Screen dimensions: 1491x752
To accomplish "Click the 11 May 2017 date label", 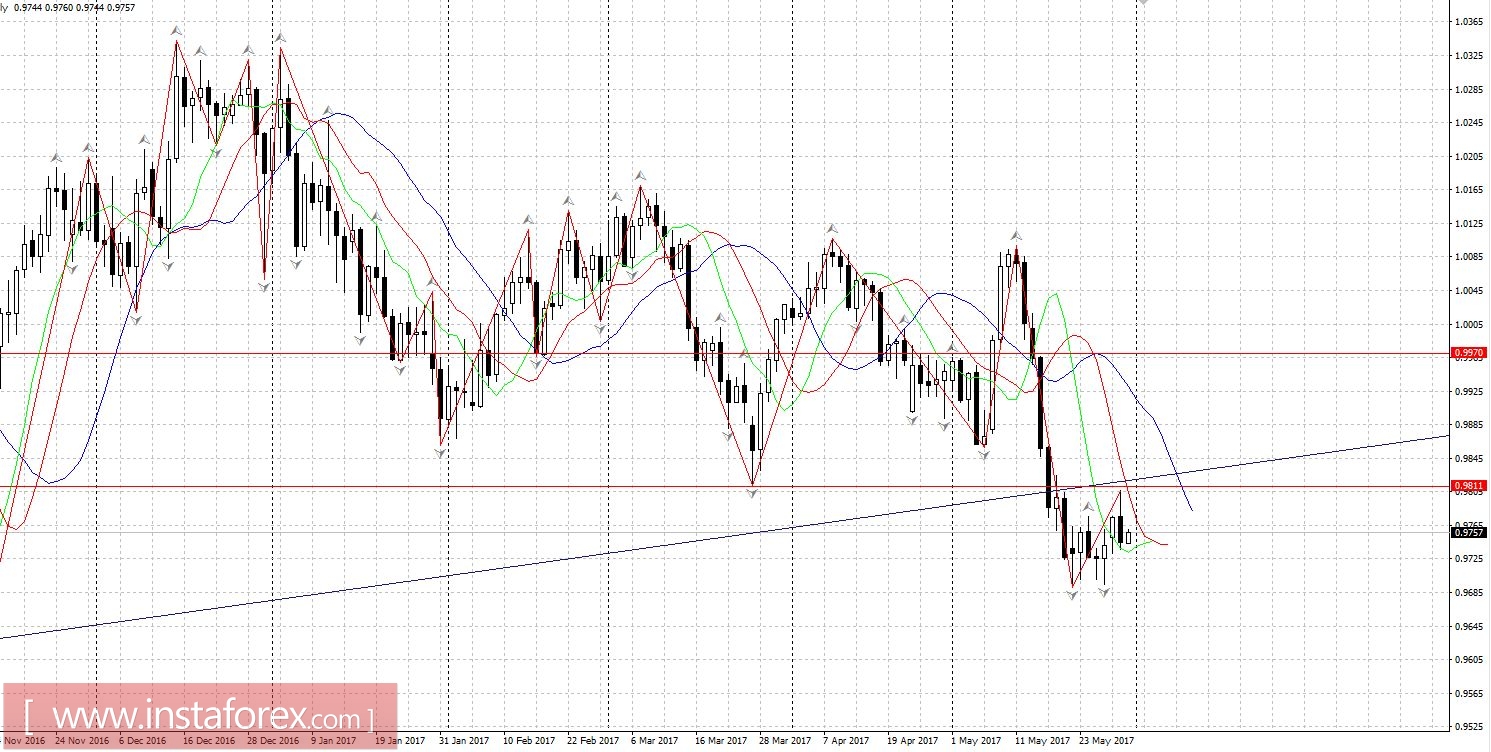I will click(1041, 741).
